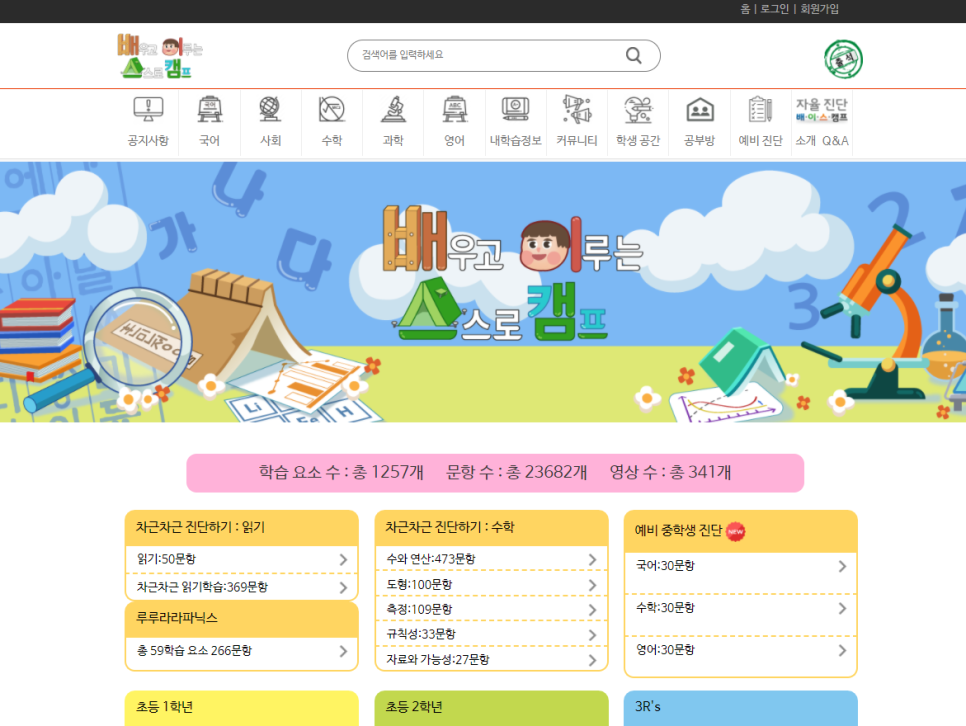Click the pink statistics summary bar
This screenshot has height=726, width=966.
point(495,473)
